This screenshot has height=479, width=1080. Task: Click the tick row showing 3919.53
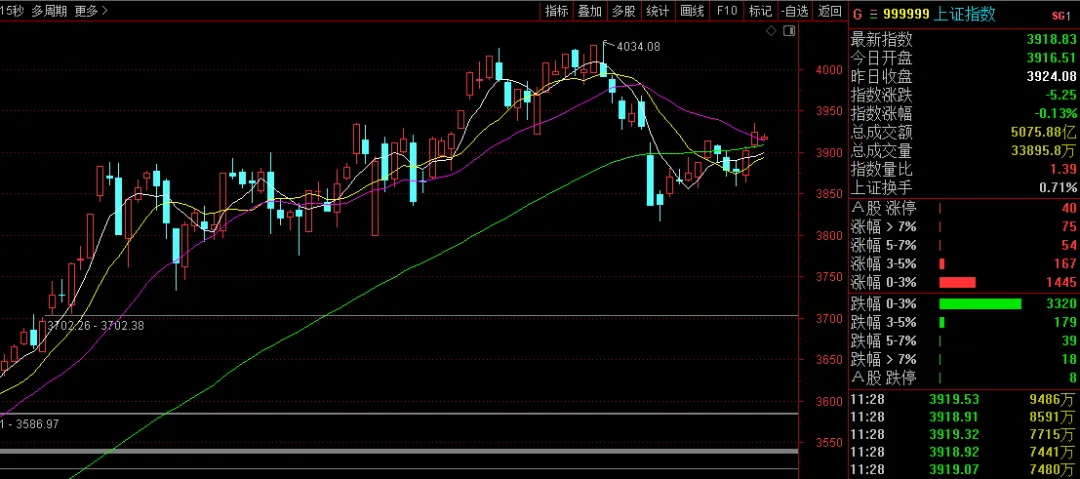(964, 399)
